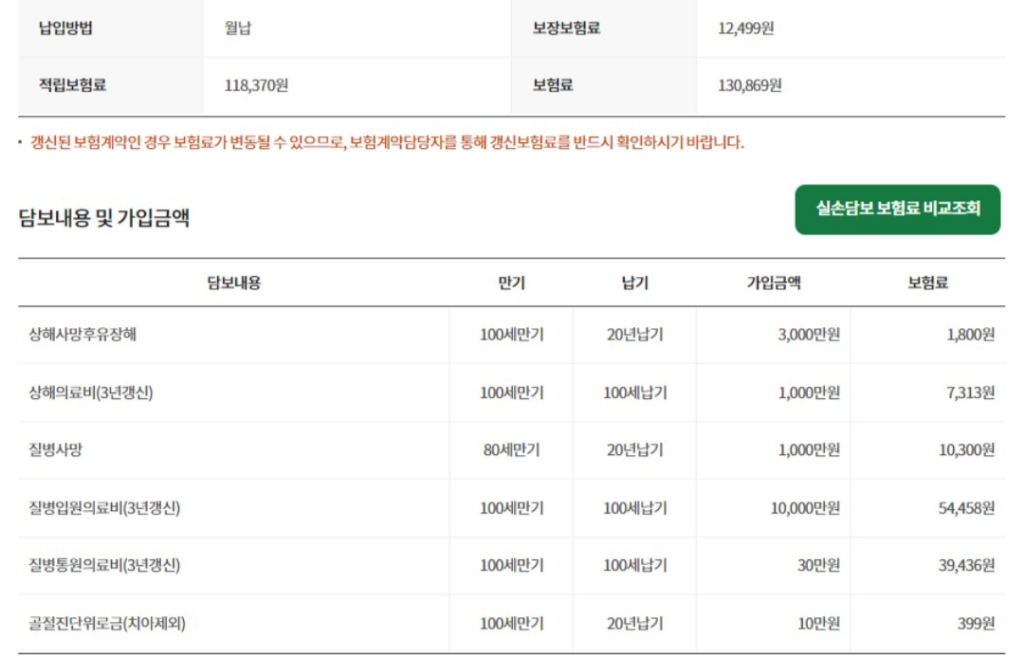Click the 가입금액 column header
The height and width of the screenshot is (655, 1024).
pos(773,283)
